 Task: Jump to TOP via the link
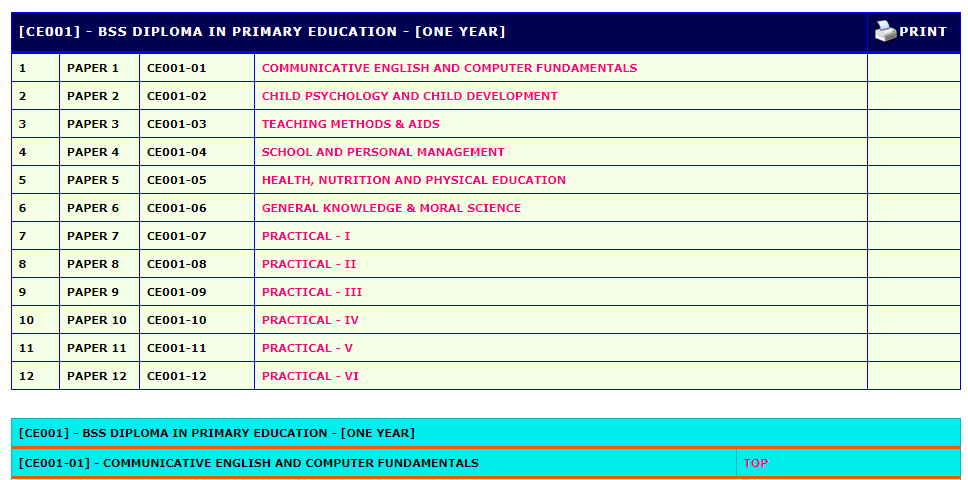pyautogui.click(x=755, y=463)
